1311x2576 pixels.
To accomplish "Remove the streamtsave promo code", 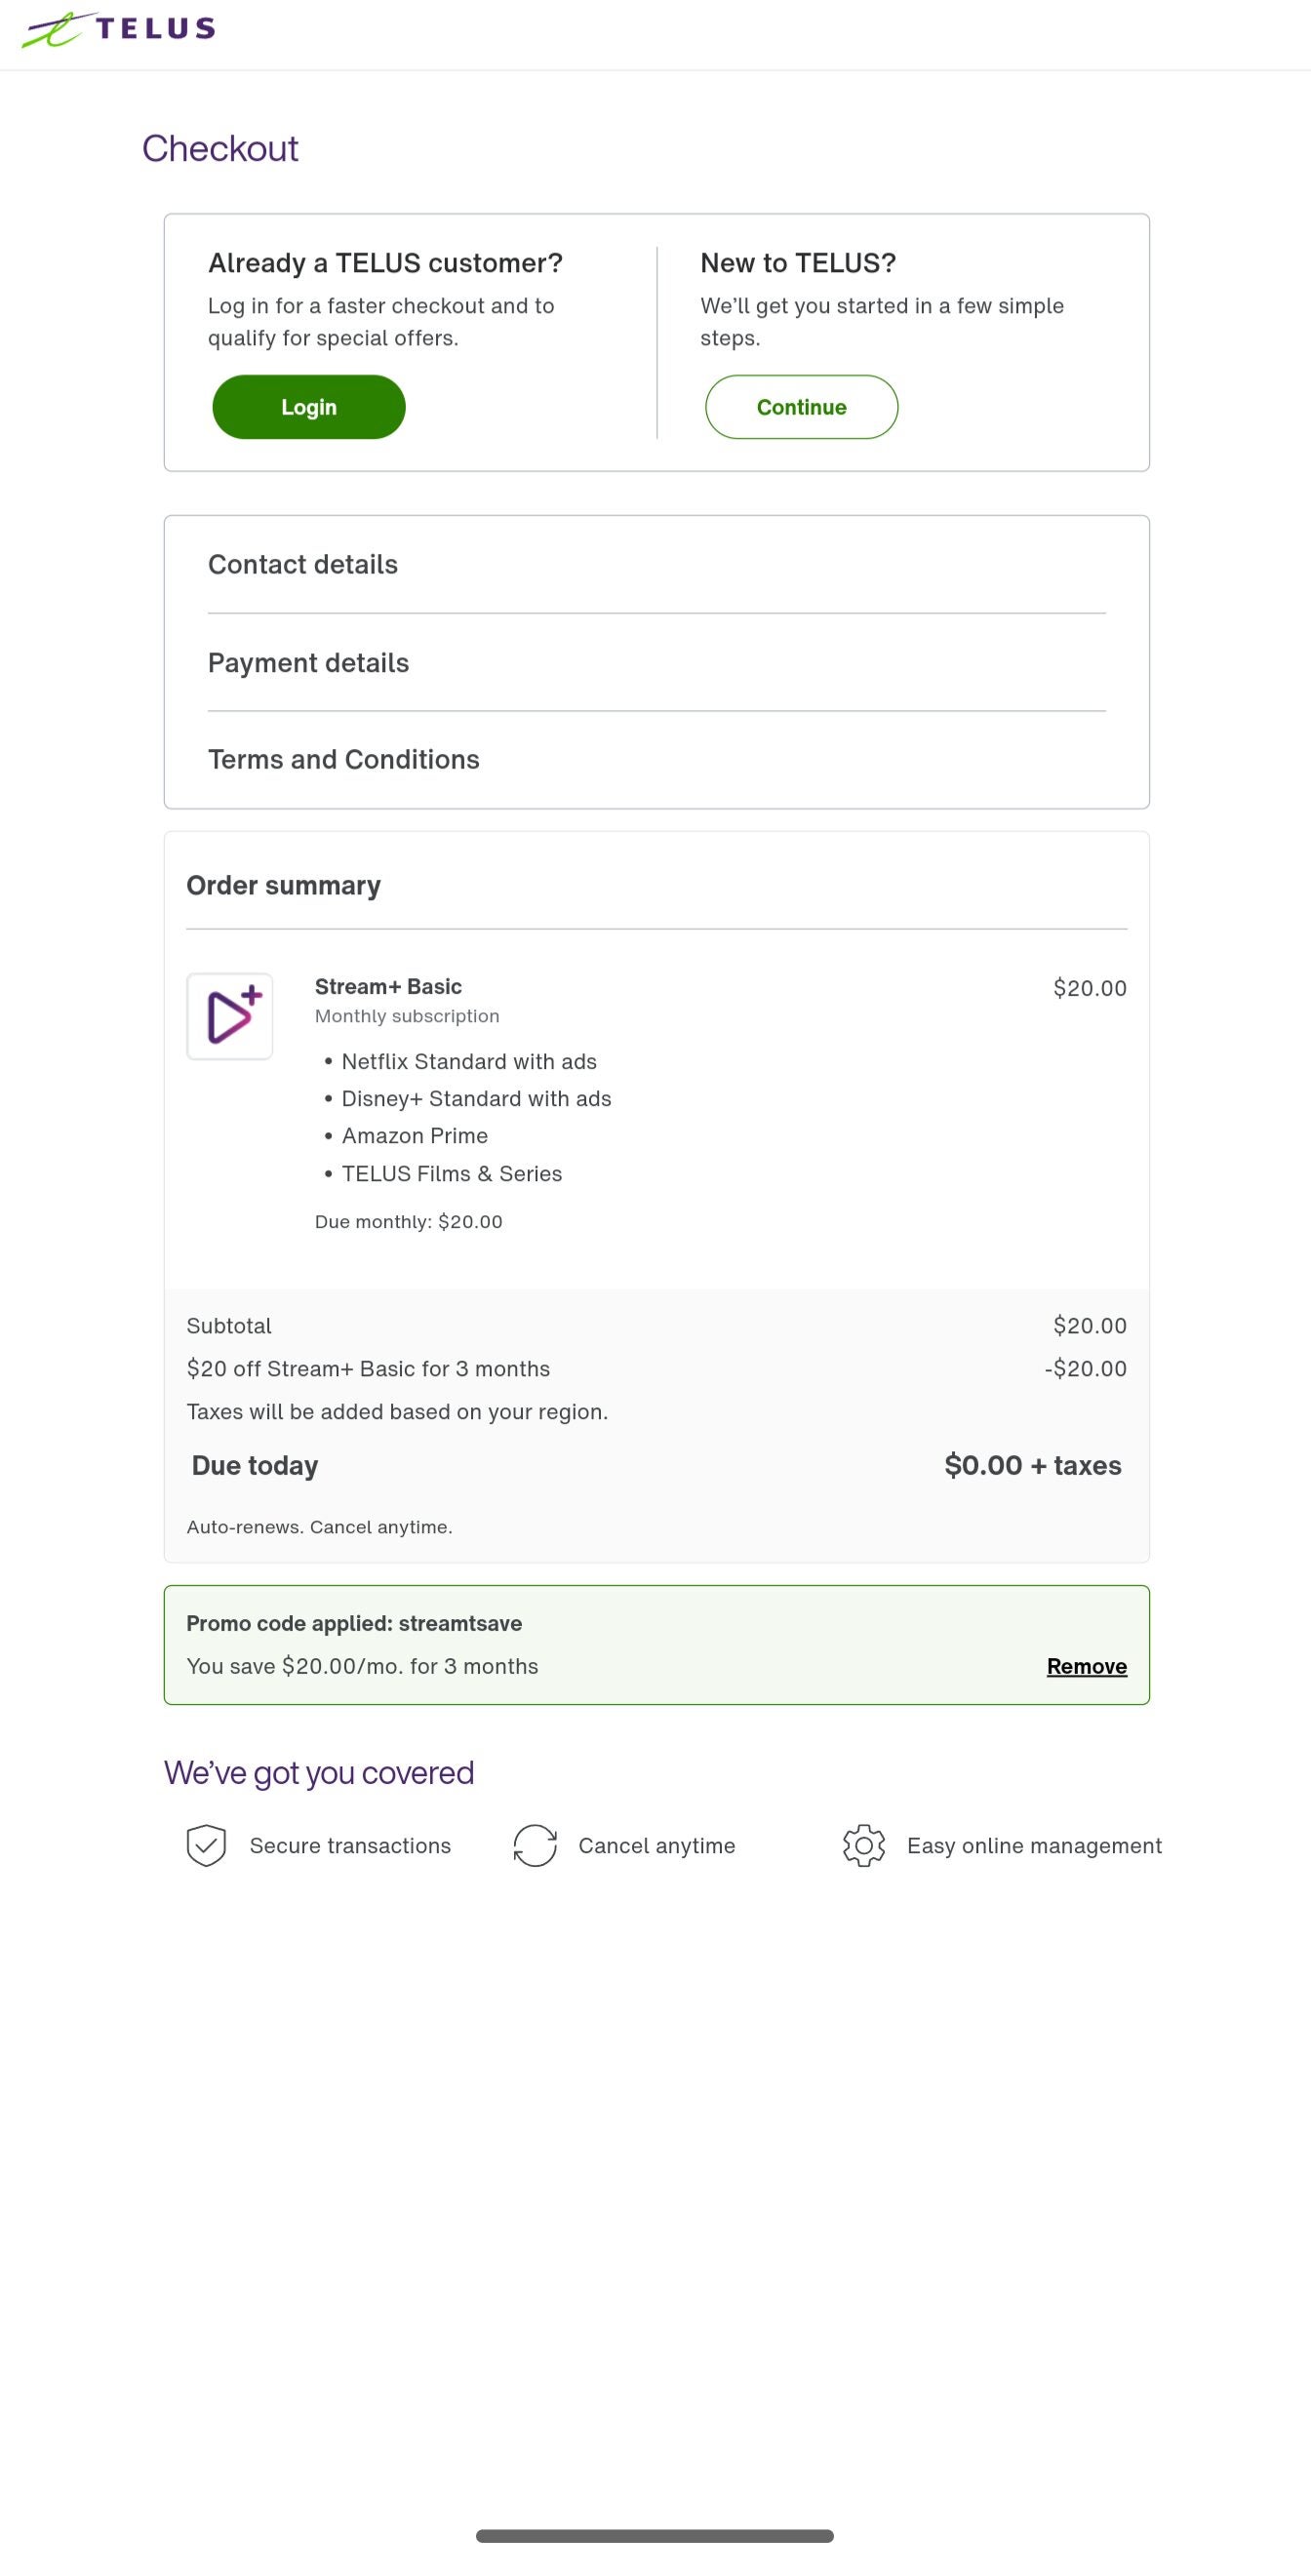I will pos(1086,1665).
